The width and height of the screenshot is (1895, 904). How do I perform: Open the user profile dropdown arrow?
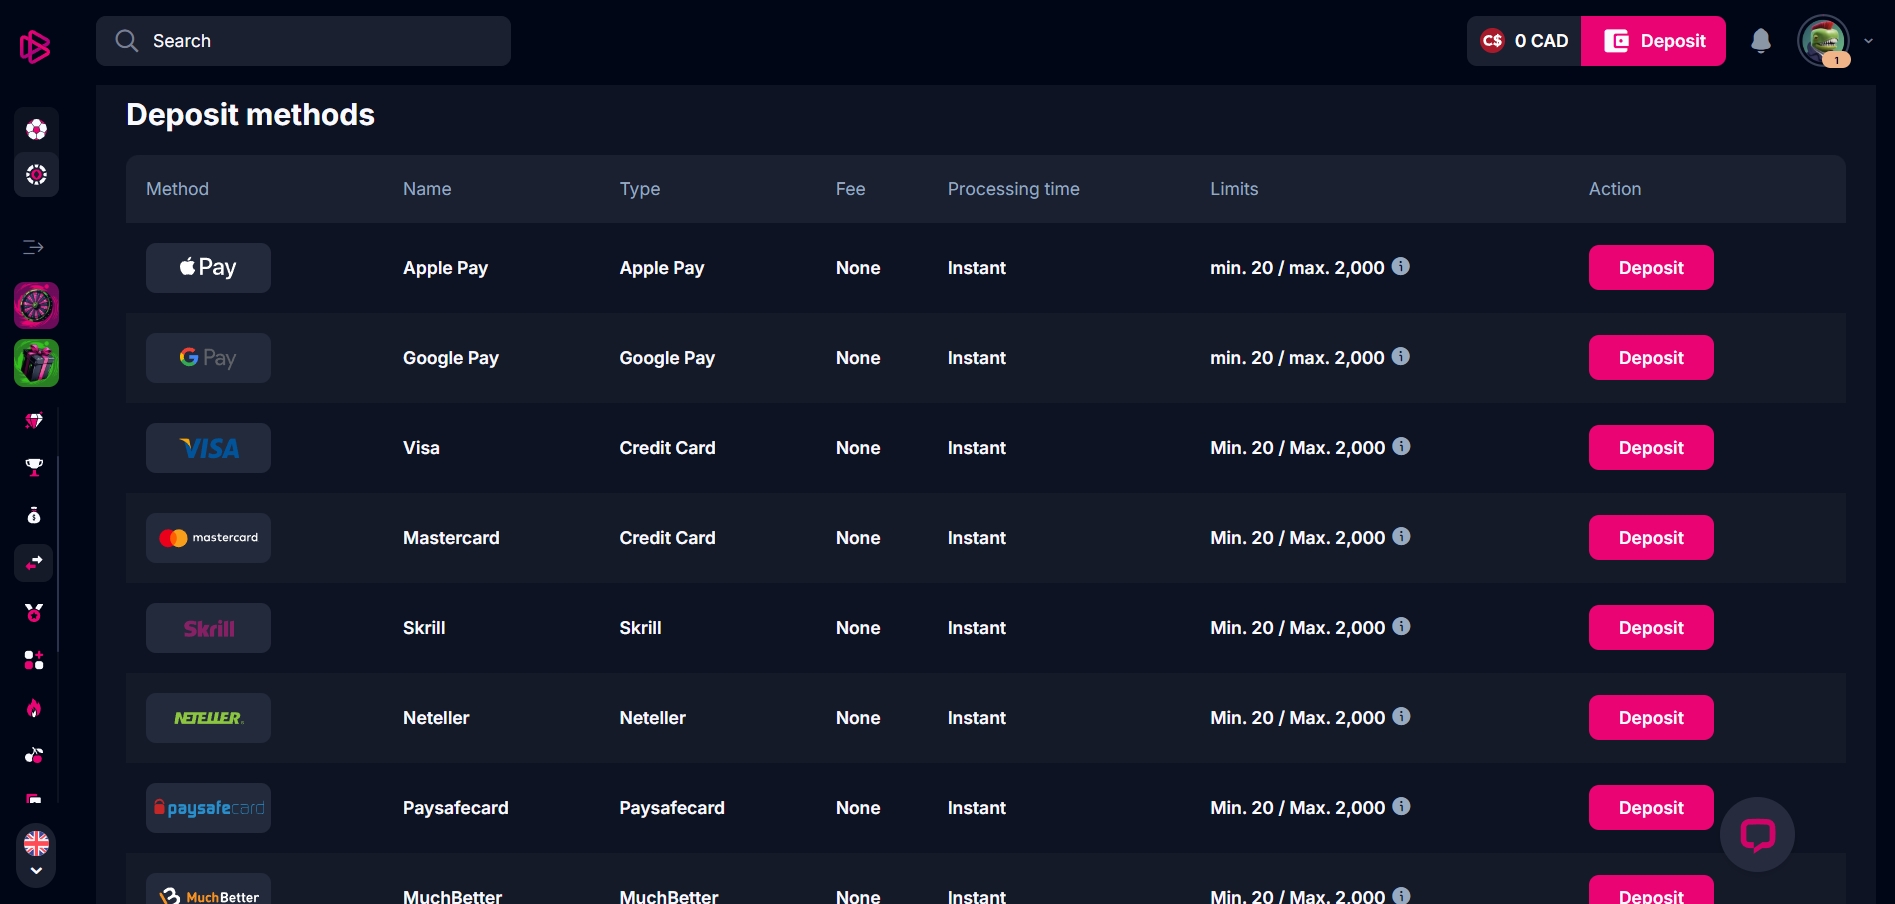[x=1868, y=41]
